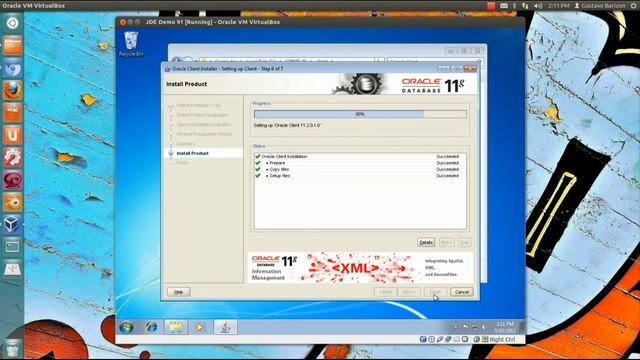This screenshot has width=640, height=360.
Task: Click the Ubuntu panel clock showing 2:11 PM
Action: (559, 6)
